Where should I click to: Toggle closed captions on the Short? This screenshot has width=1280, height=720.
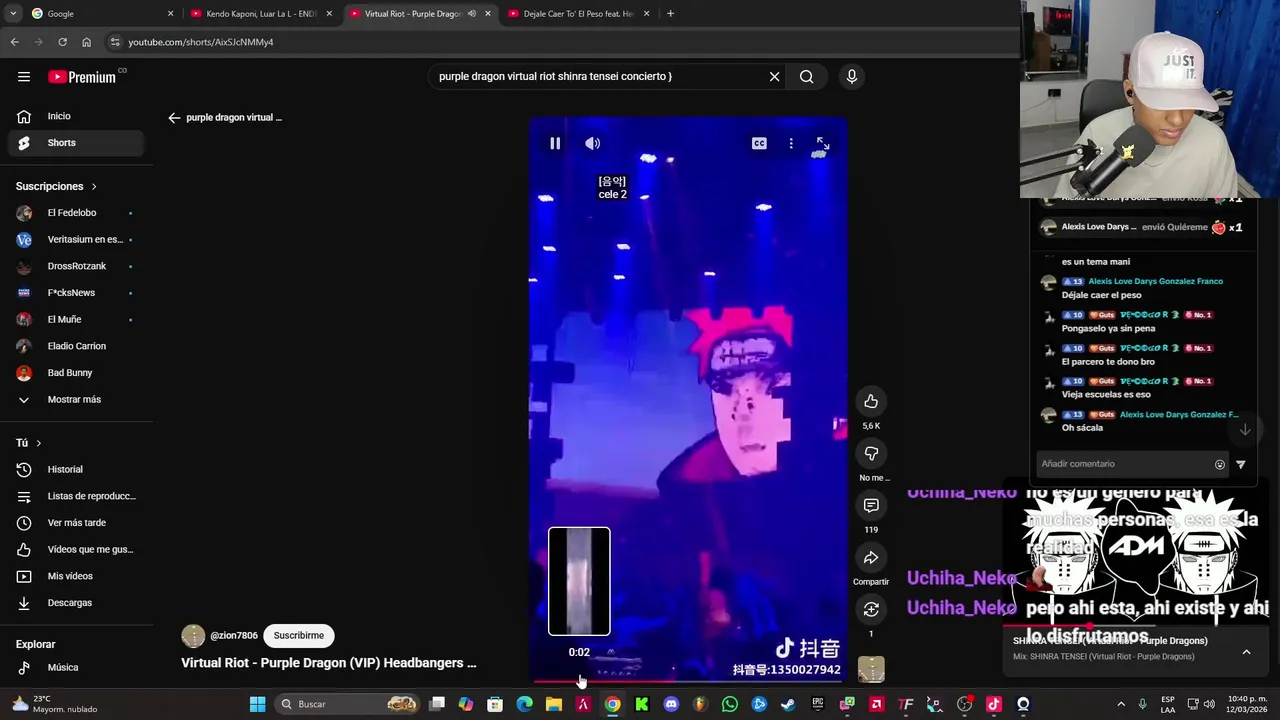point(759,143)
